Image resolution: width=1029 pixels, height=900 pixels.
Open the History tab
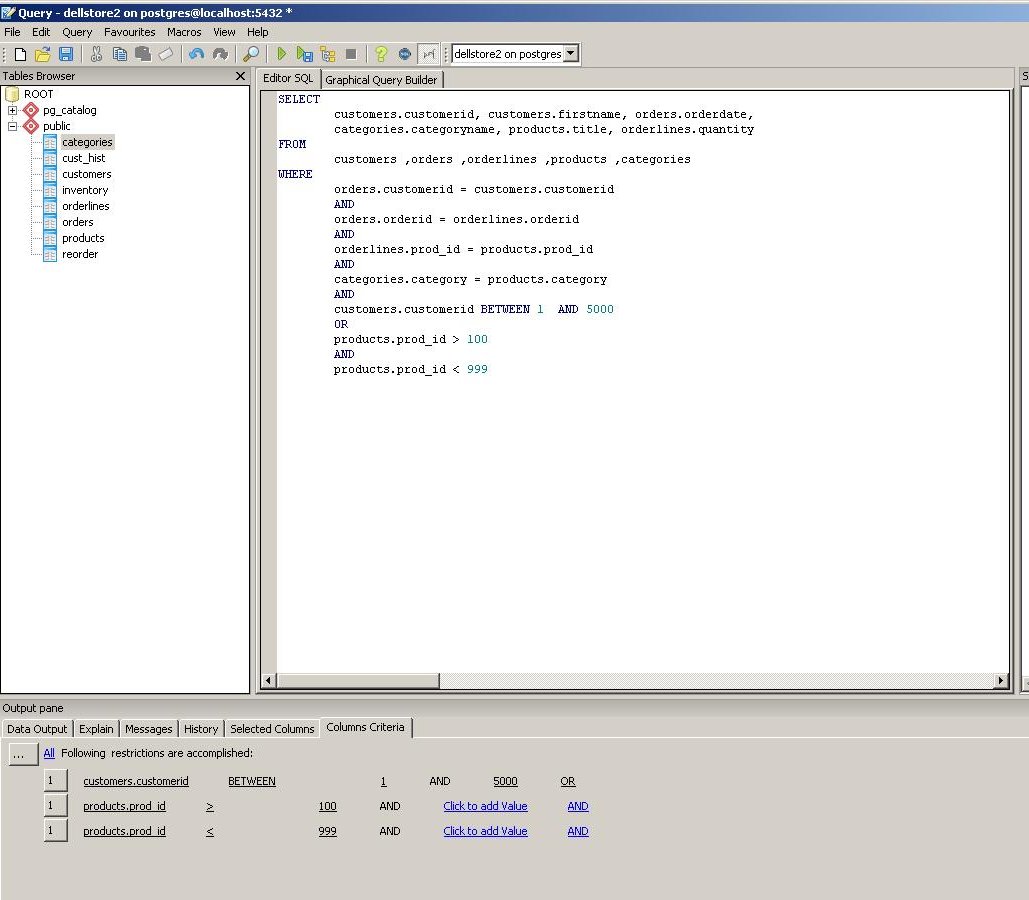point(201,729)
